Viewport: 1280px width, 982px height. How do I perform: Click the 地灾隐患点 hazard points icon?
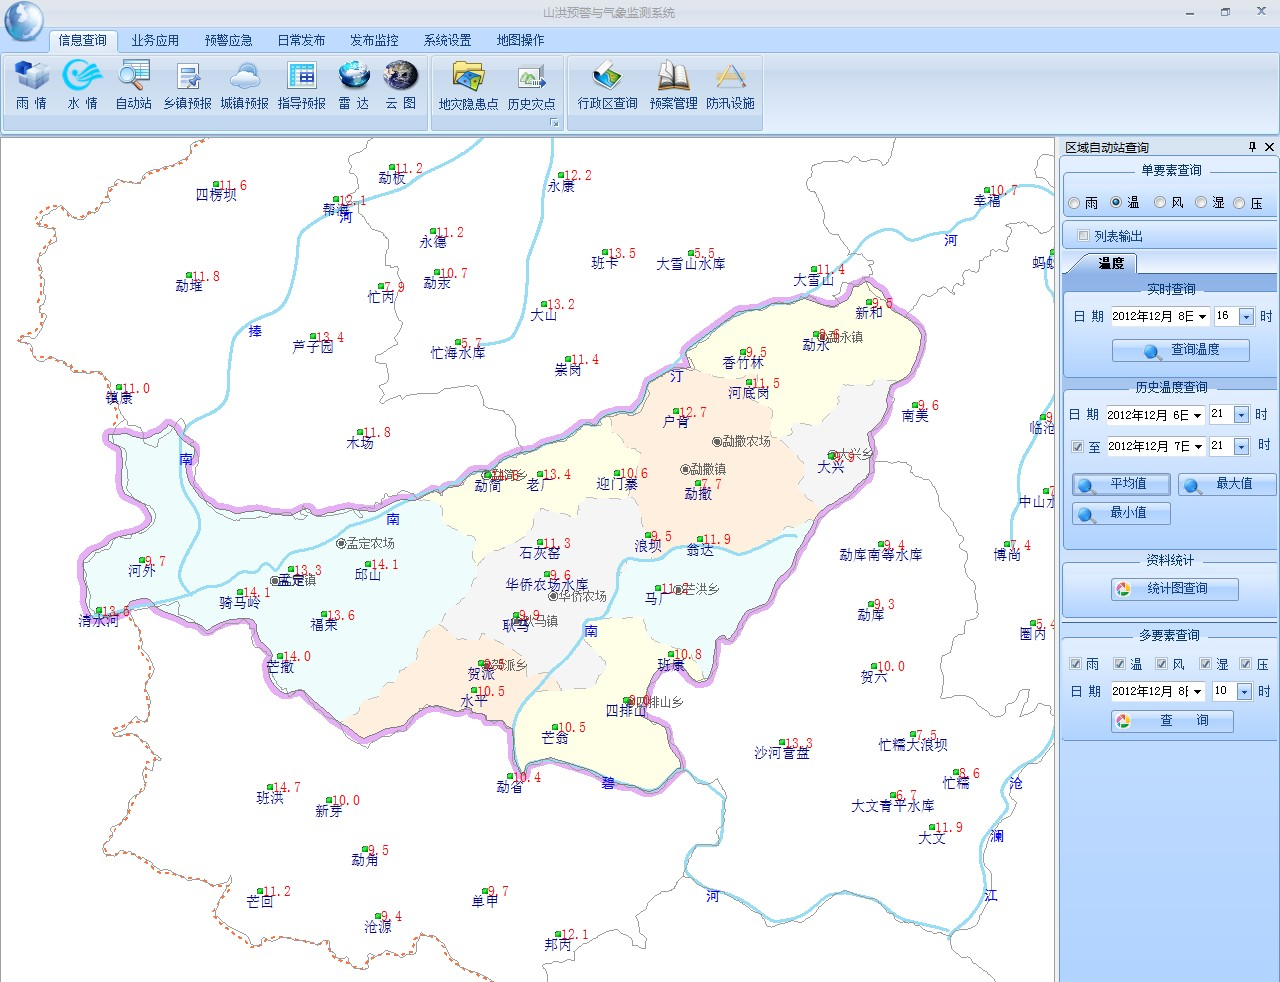(x=468, y=84)
